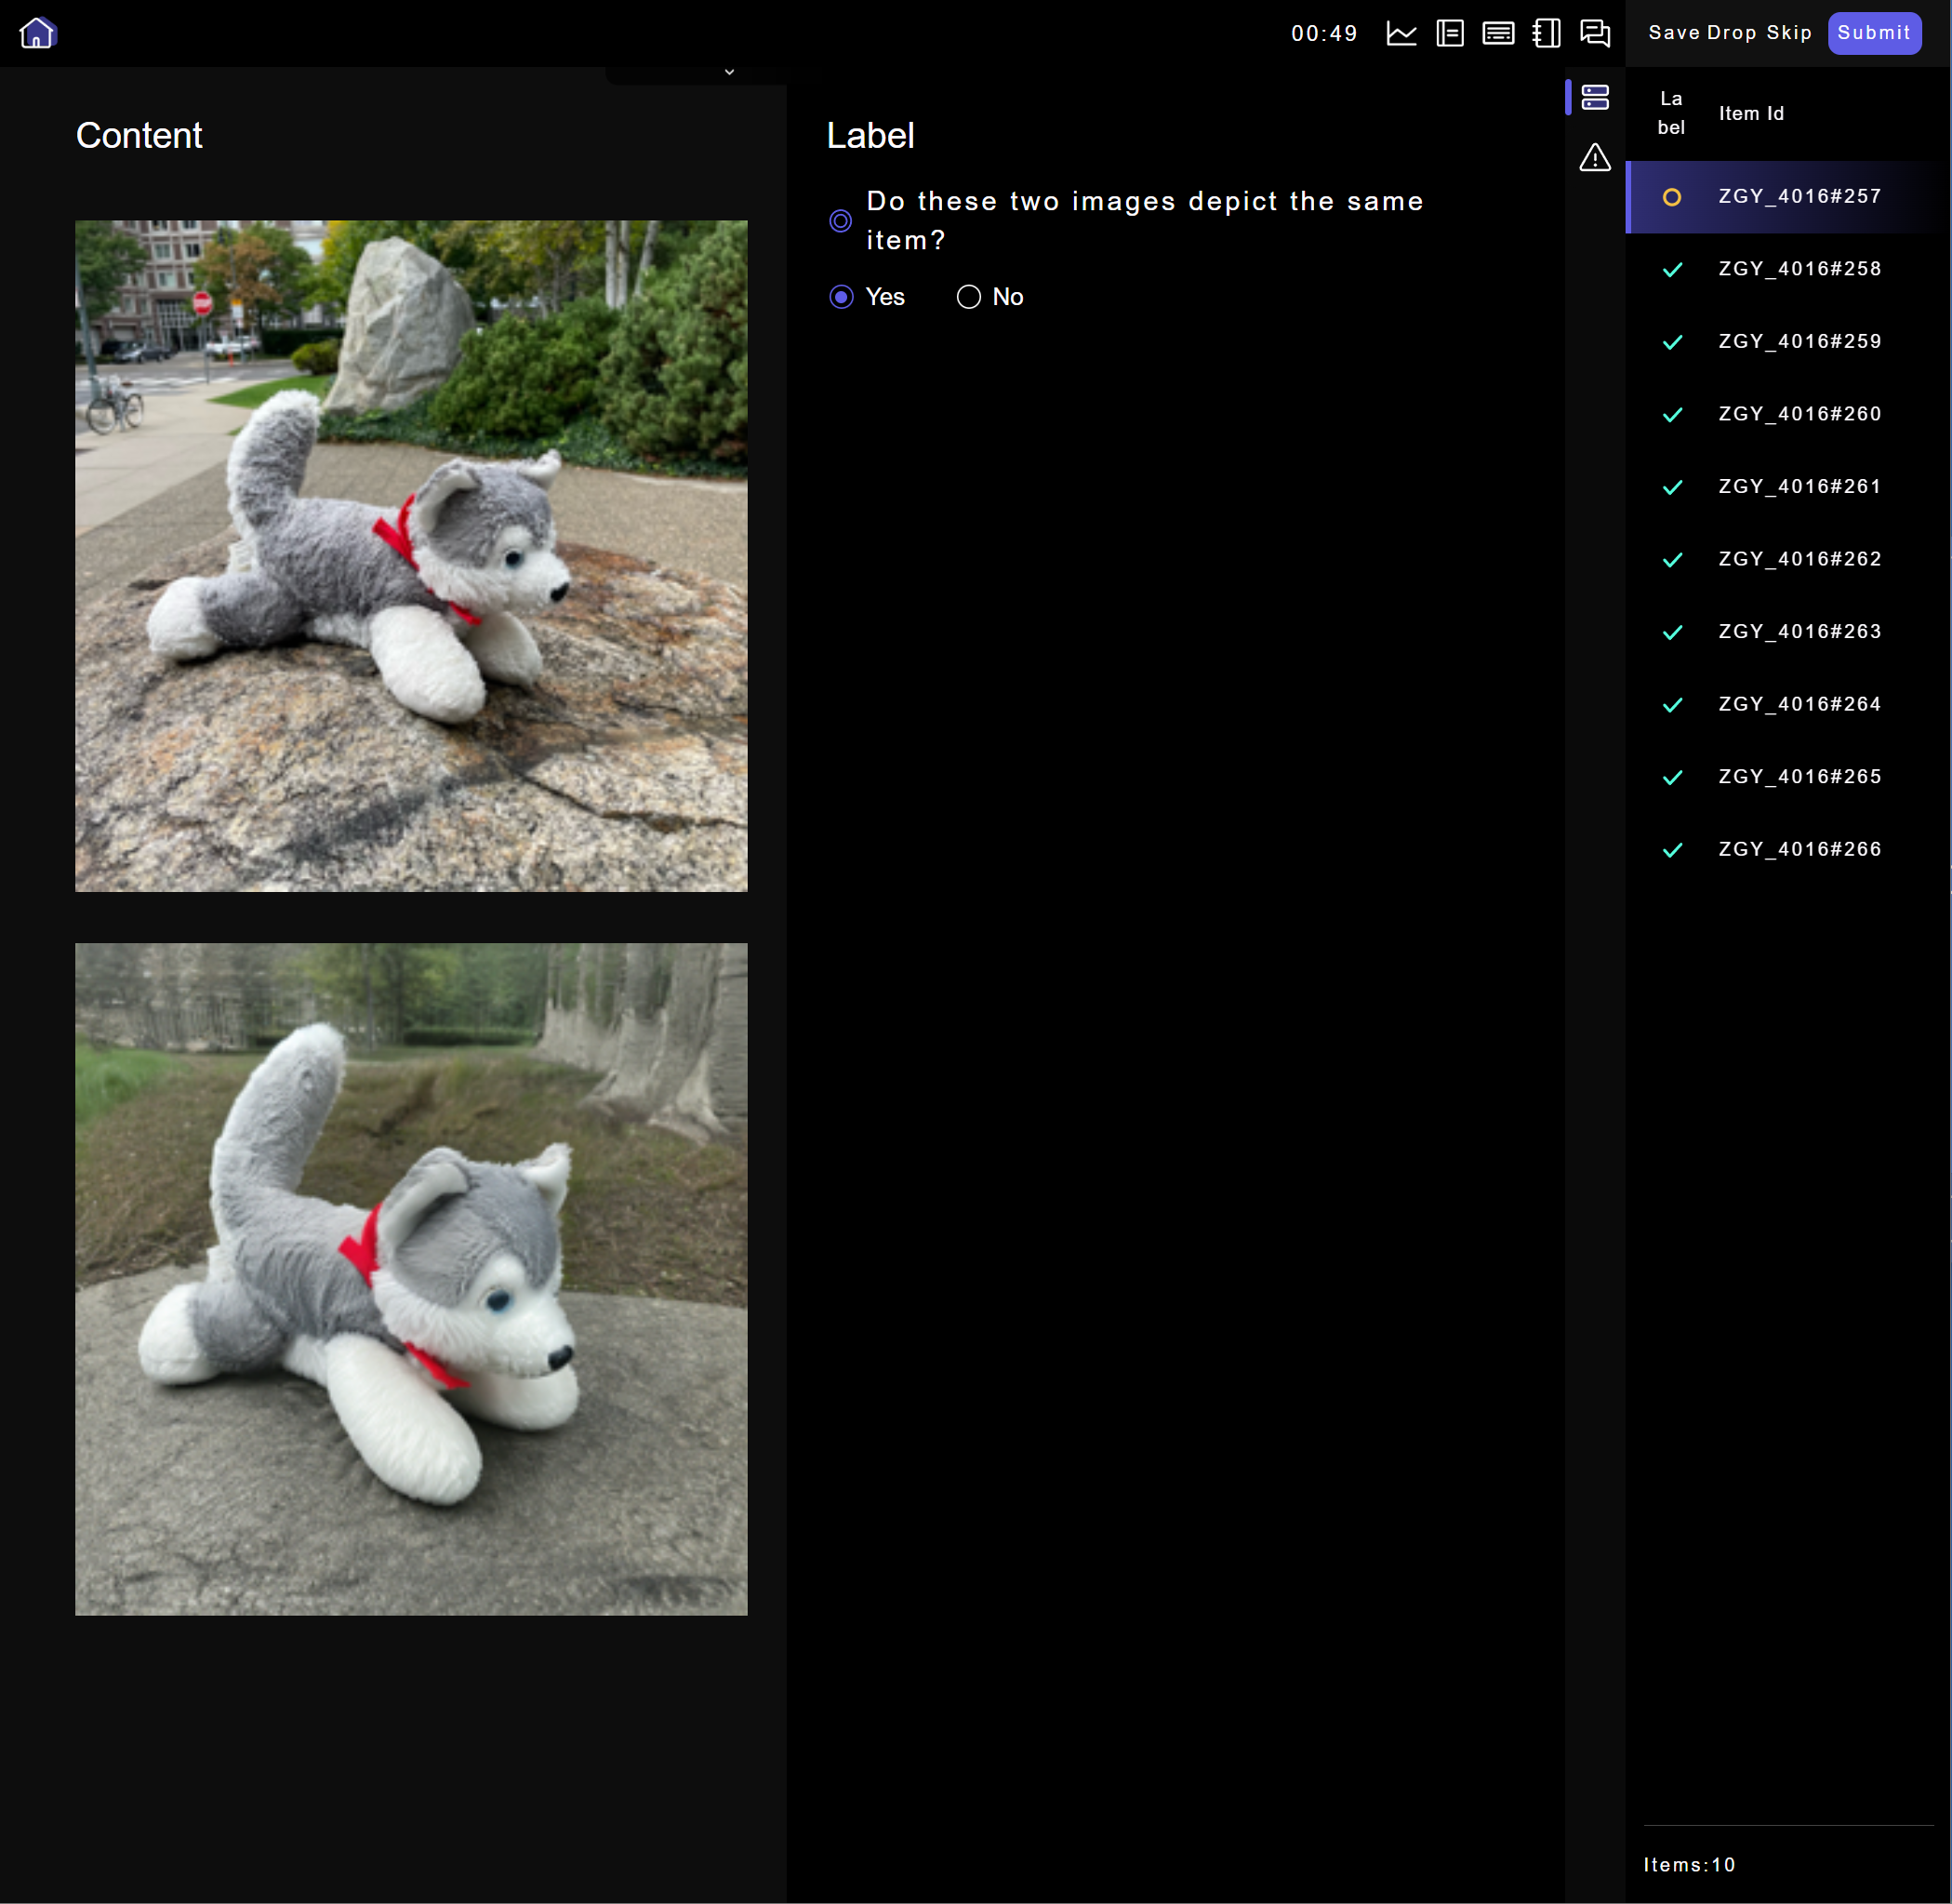Select the No radio option
The height and width of the screenshot is (1904, 1952).
pos(968,297)
